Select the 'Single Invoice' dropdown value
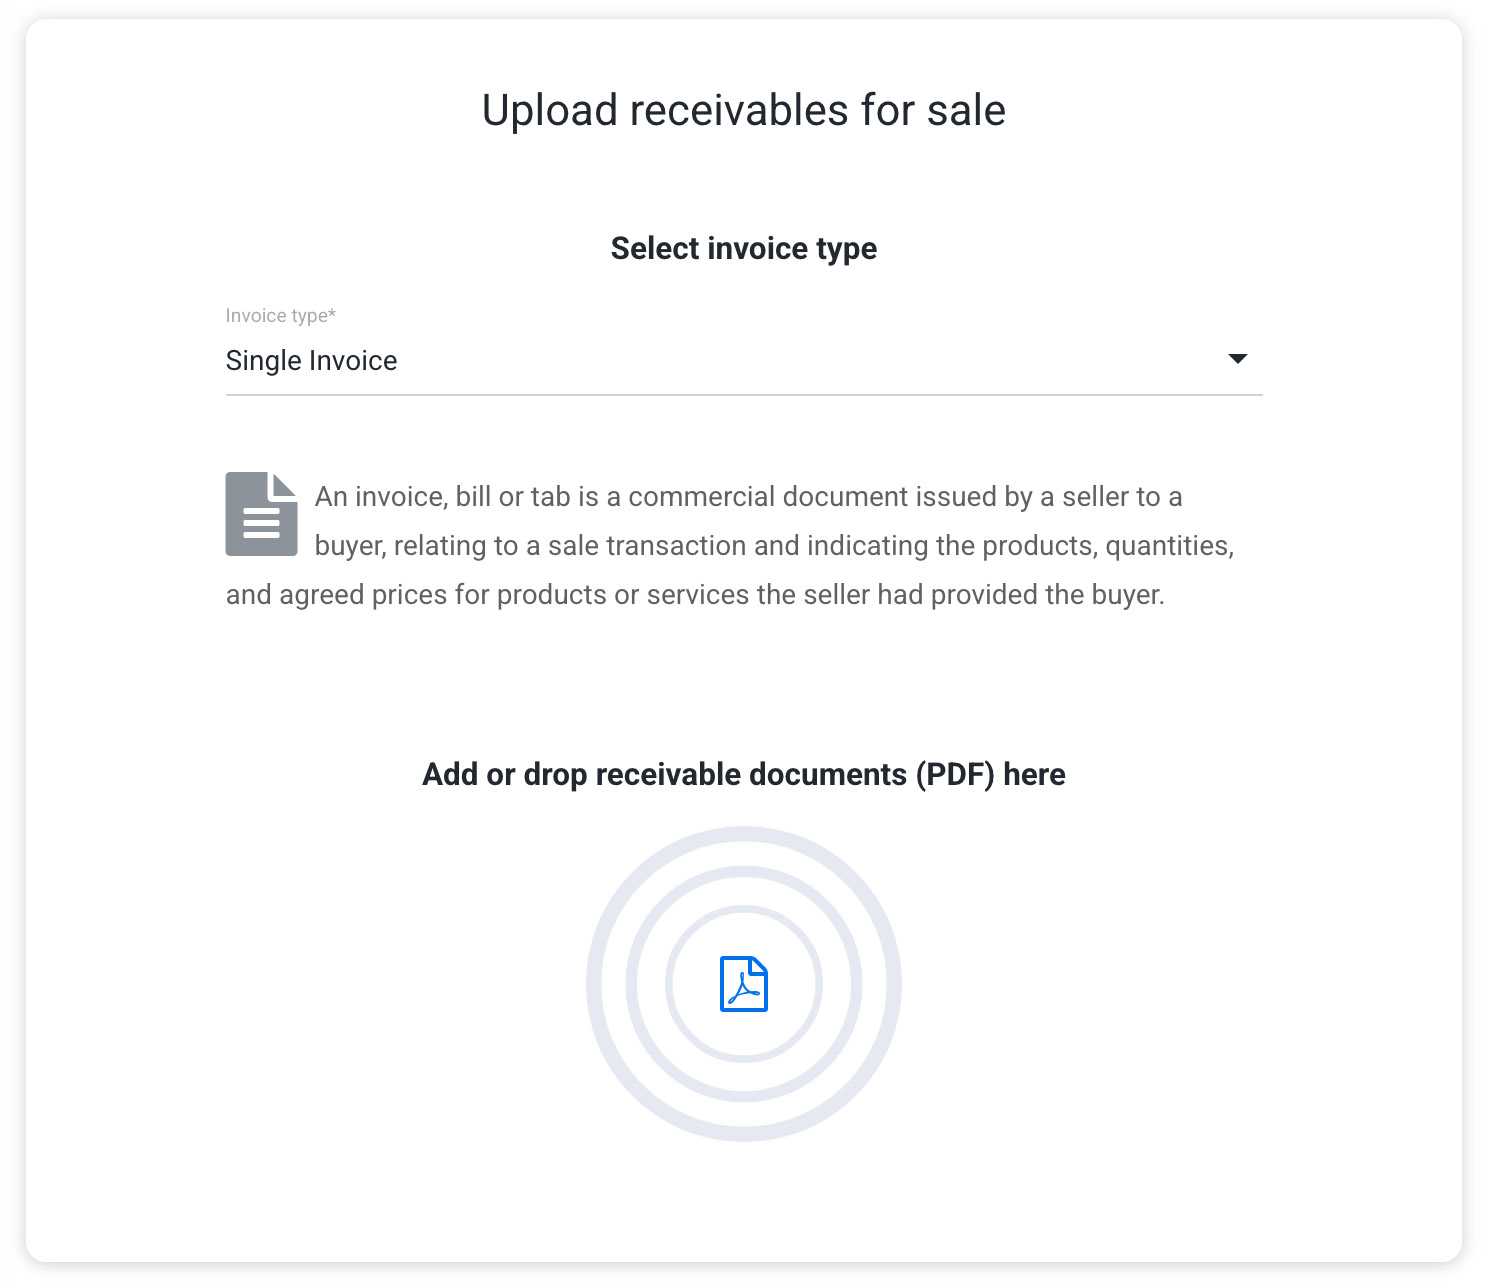This screenshot has width=1488, height=1288. point(311,361)
